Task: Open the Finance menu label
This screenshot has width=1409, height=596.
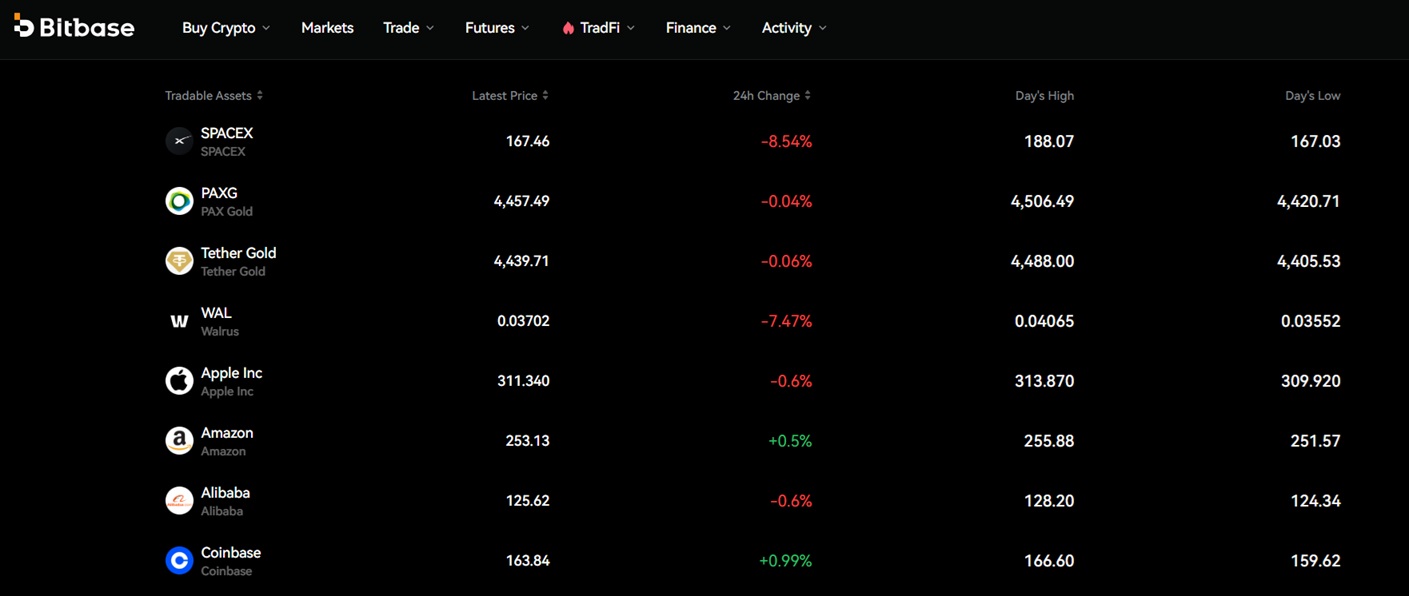Action: coord(691,28)
